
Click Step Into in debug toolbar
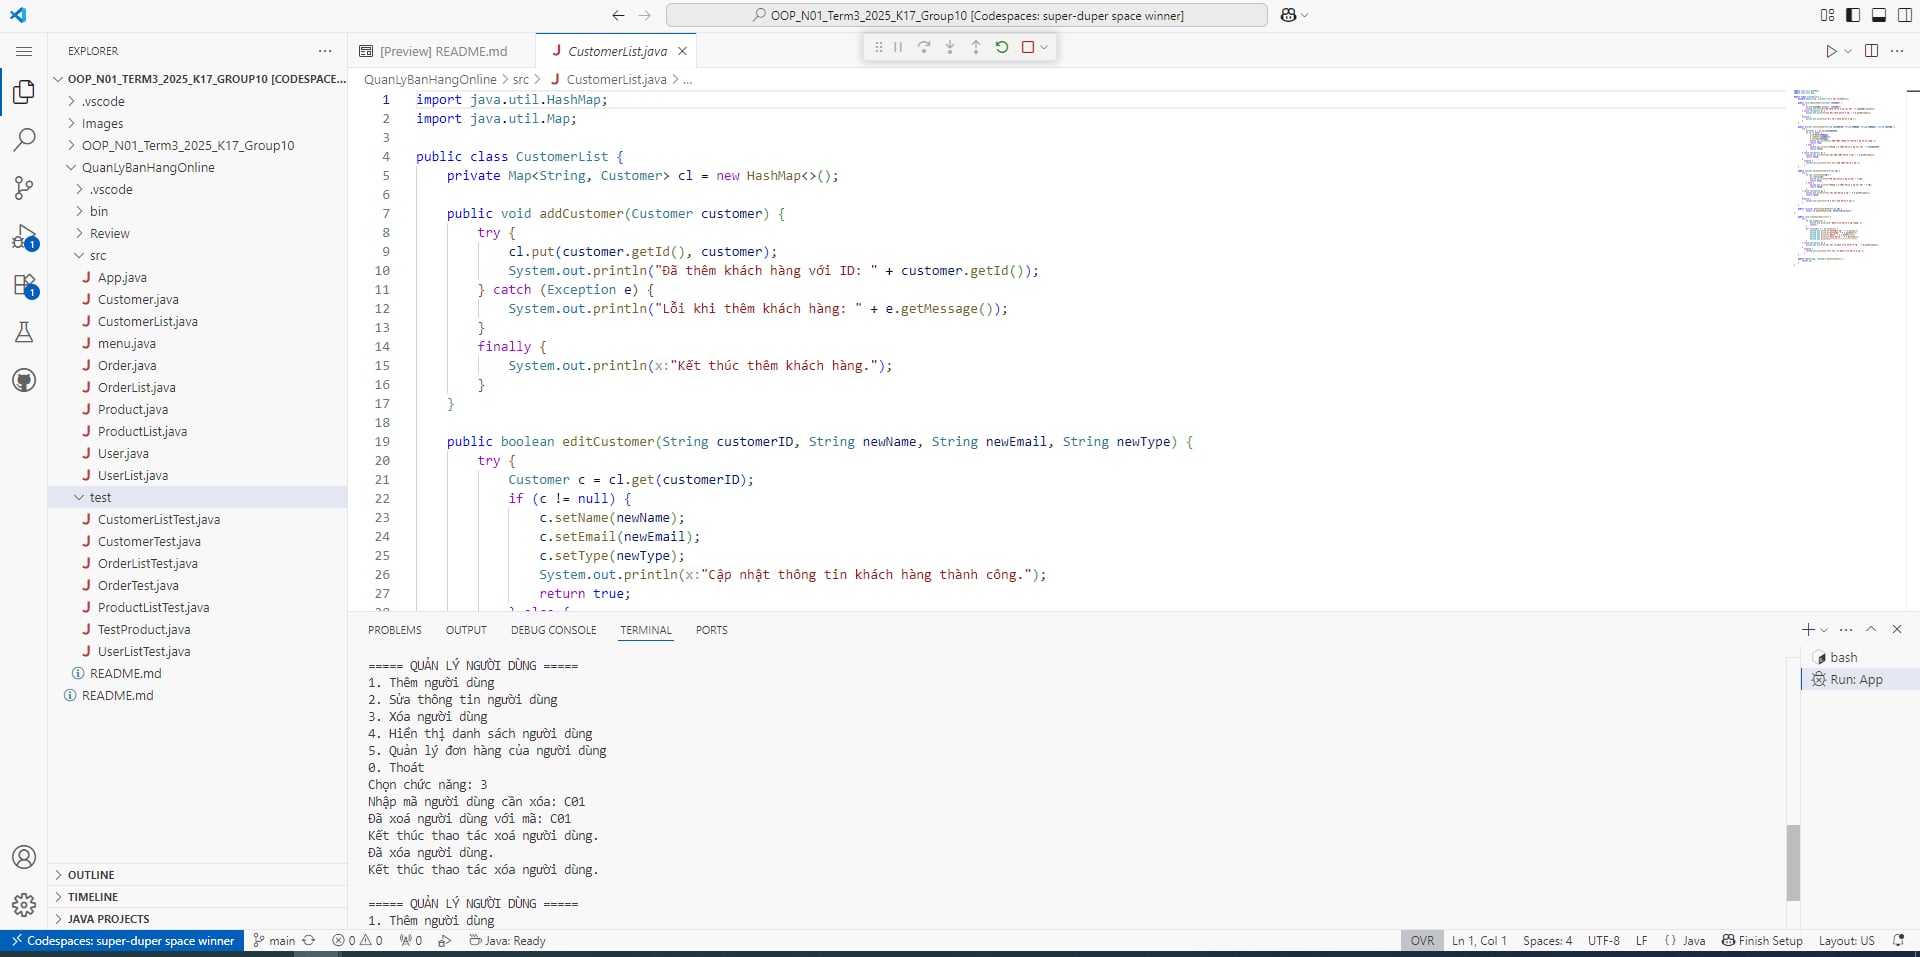pyautogui.click(x=950, y=47)
